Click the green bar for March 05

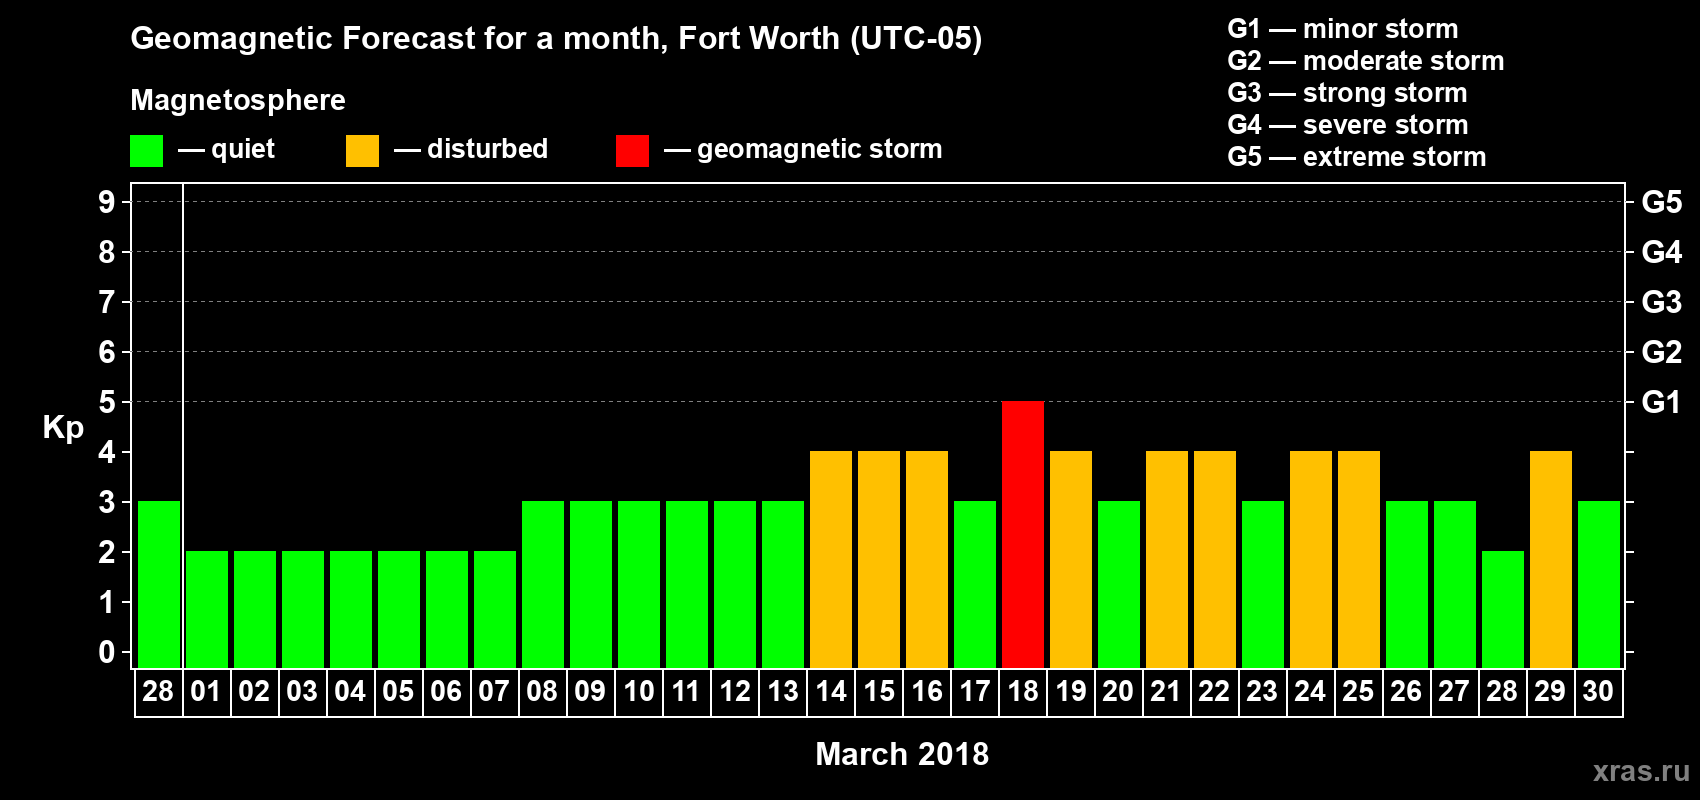pyautogui.click(x=399, y=609)
